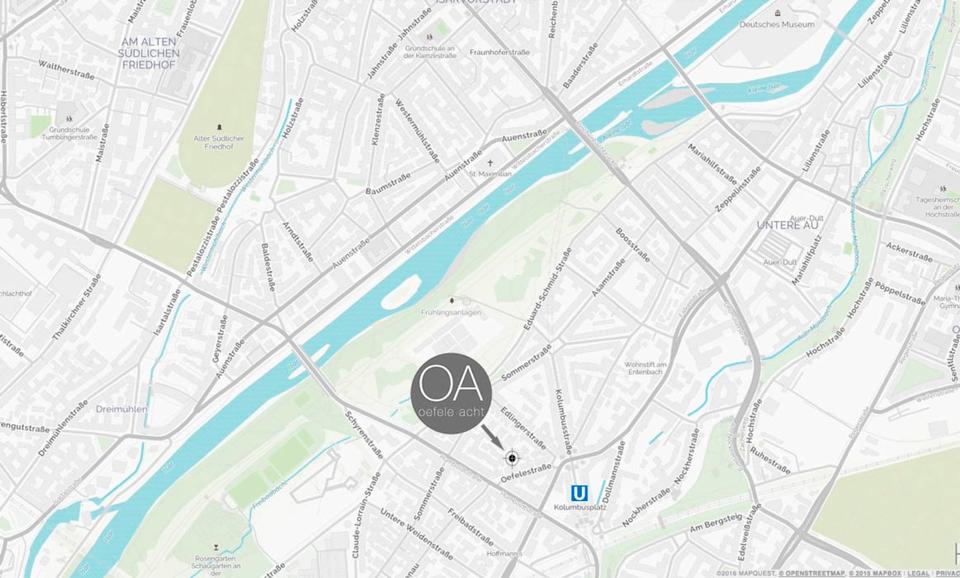Click the Kolumbusplatz U-Bahn station icon
The width and height of the screenshot is (960, 578).
click(x=579, y=494)
